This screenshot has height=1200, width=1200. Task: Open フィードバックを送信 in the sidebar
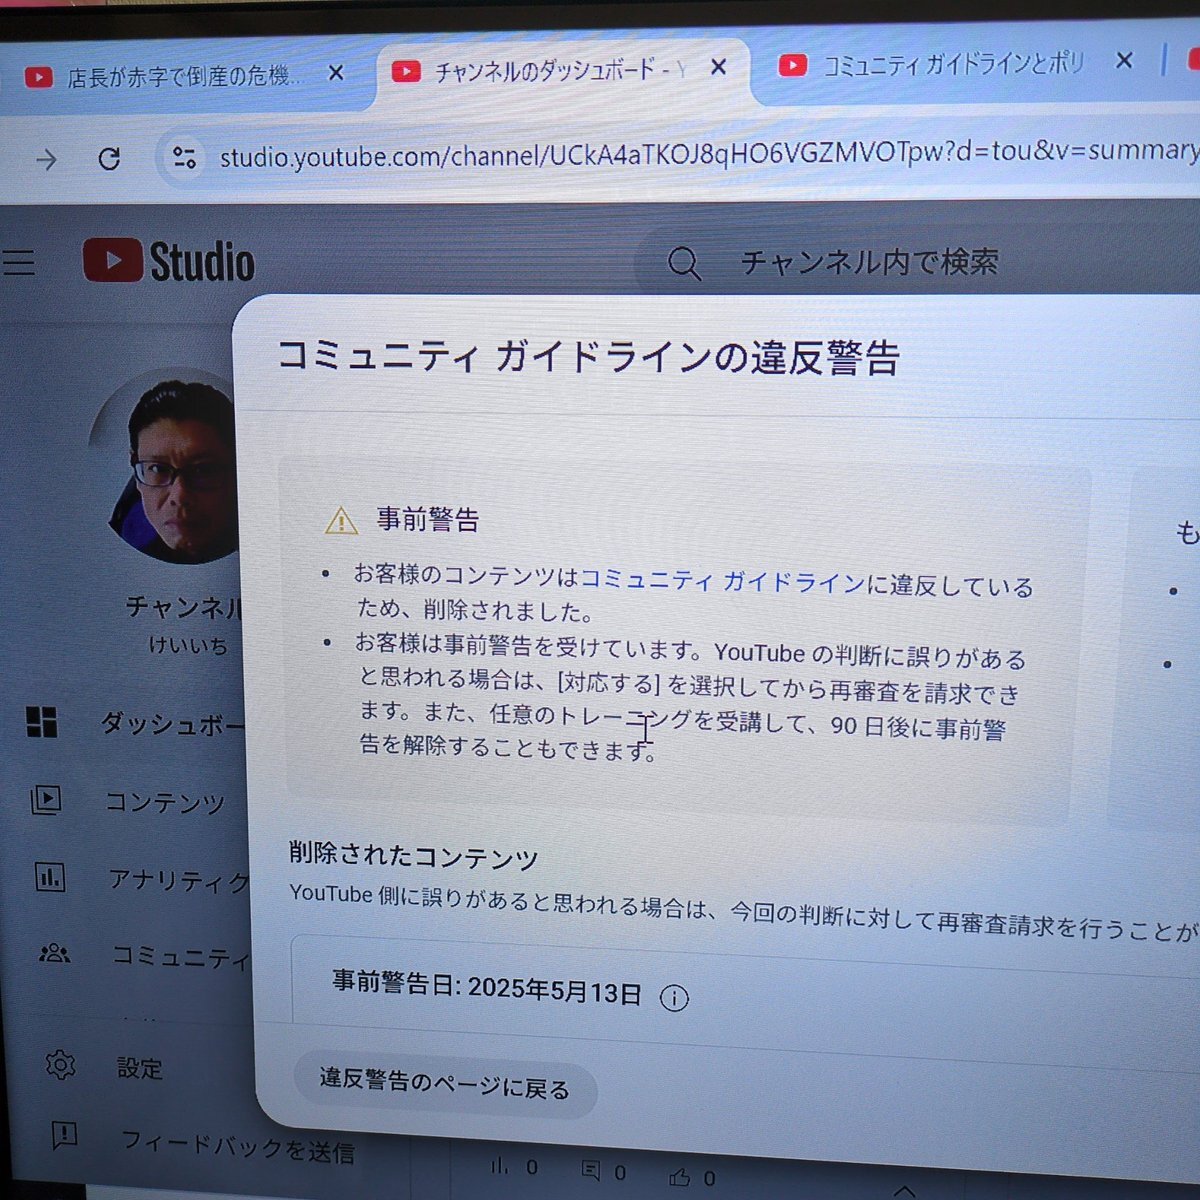click(237, 1147)
